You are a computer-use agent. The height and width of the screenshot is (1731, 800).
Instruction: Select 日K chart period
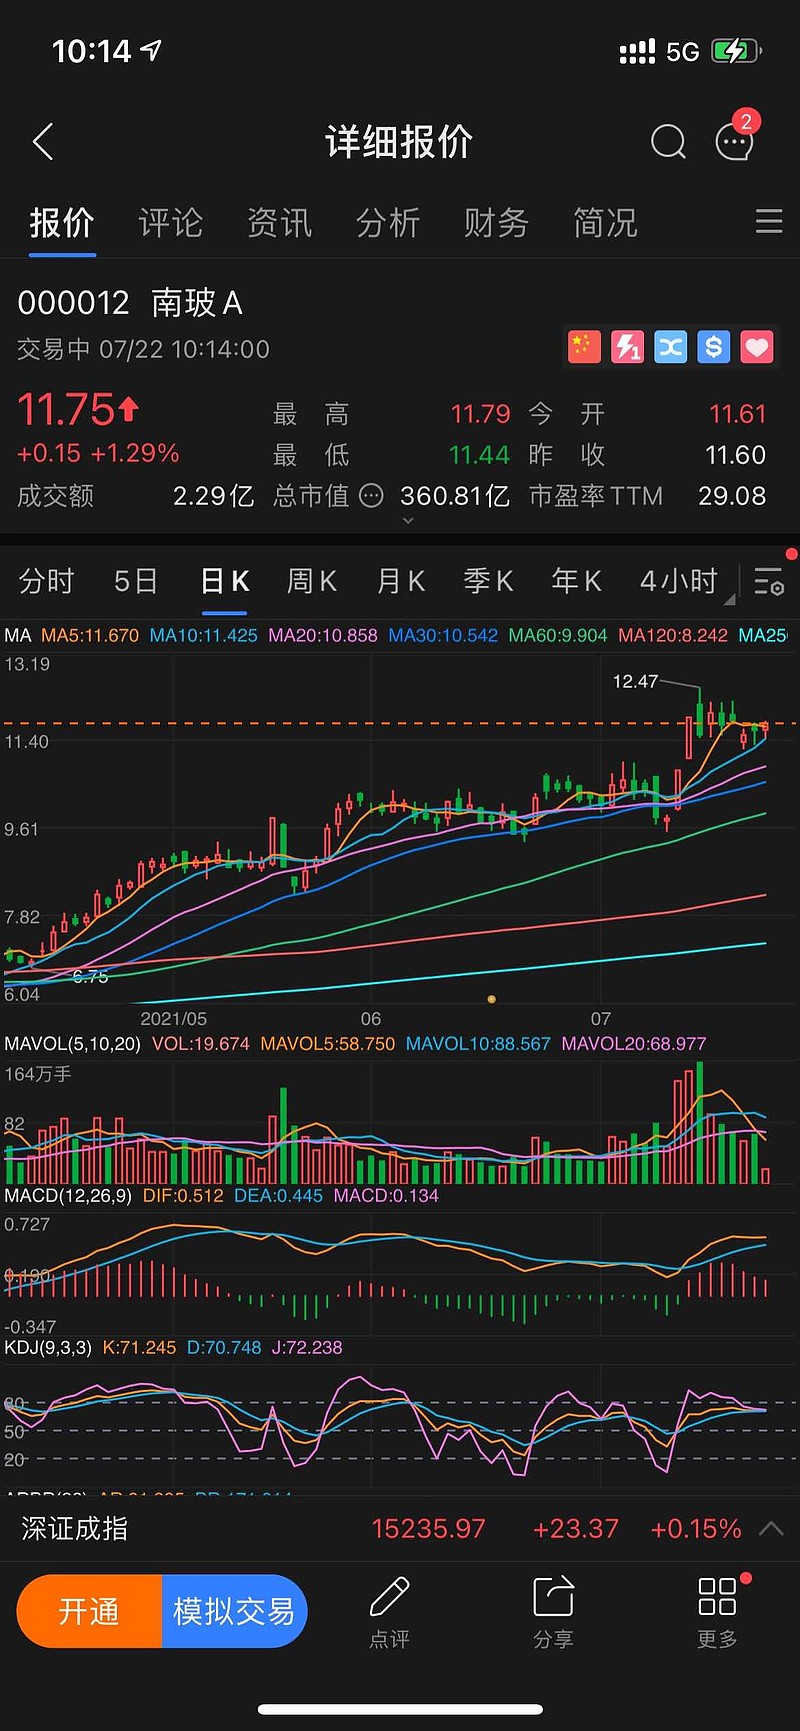pyautogui.click(x=225, y=581)
